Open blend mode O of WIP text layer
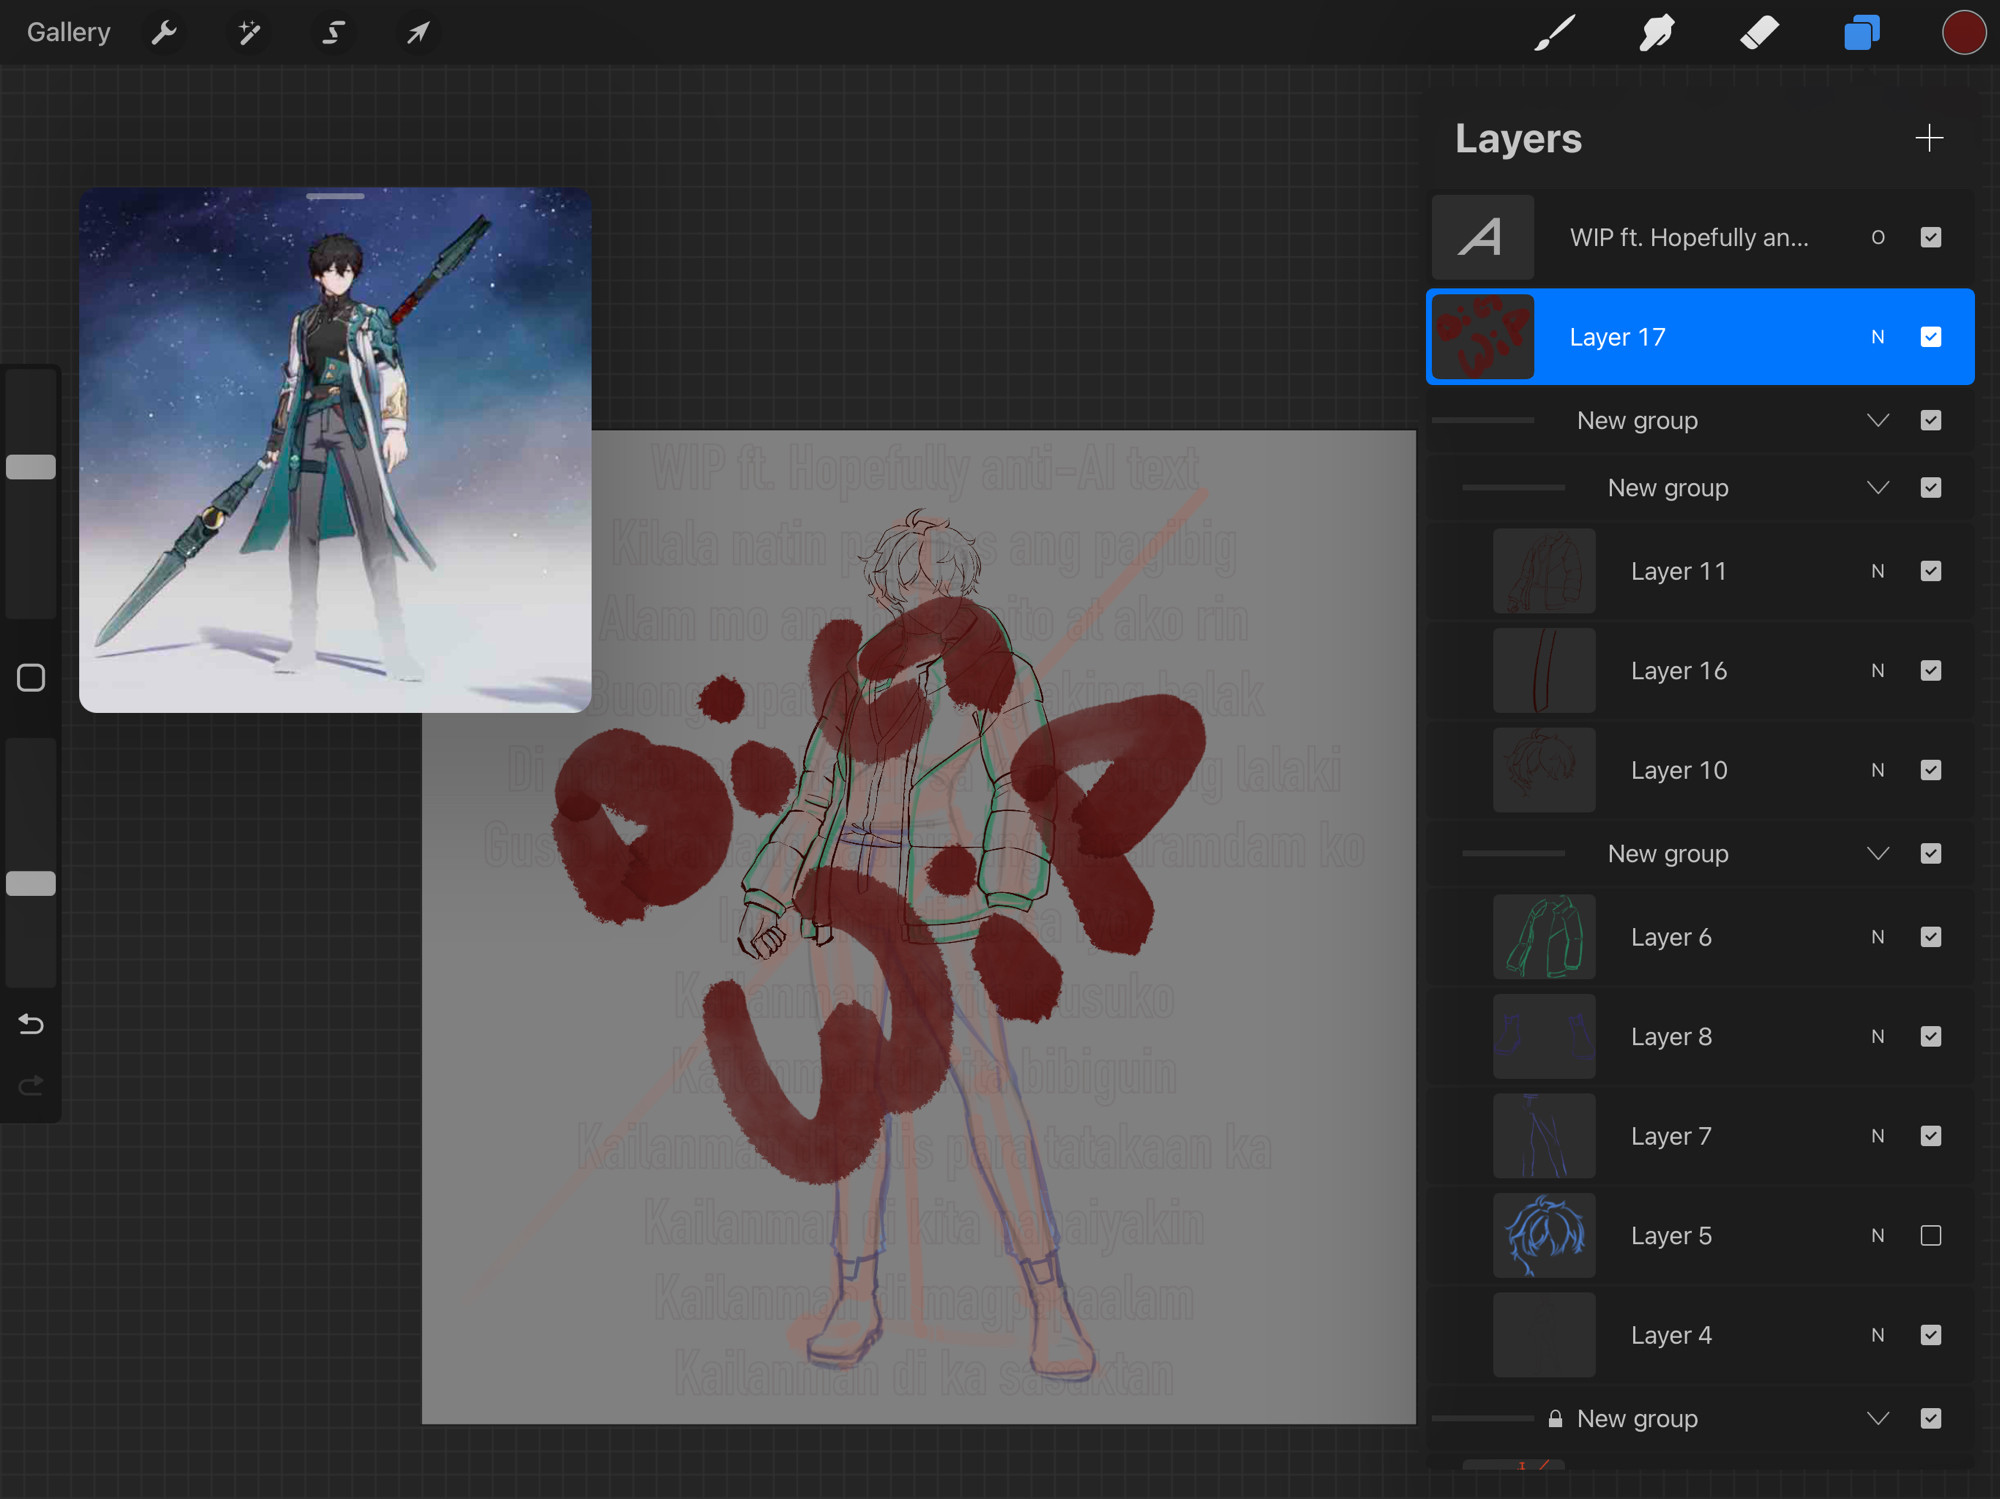This screenshot has width=2000, height=1499. (x=1878, y=237)
